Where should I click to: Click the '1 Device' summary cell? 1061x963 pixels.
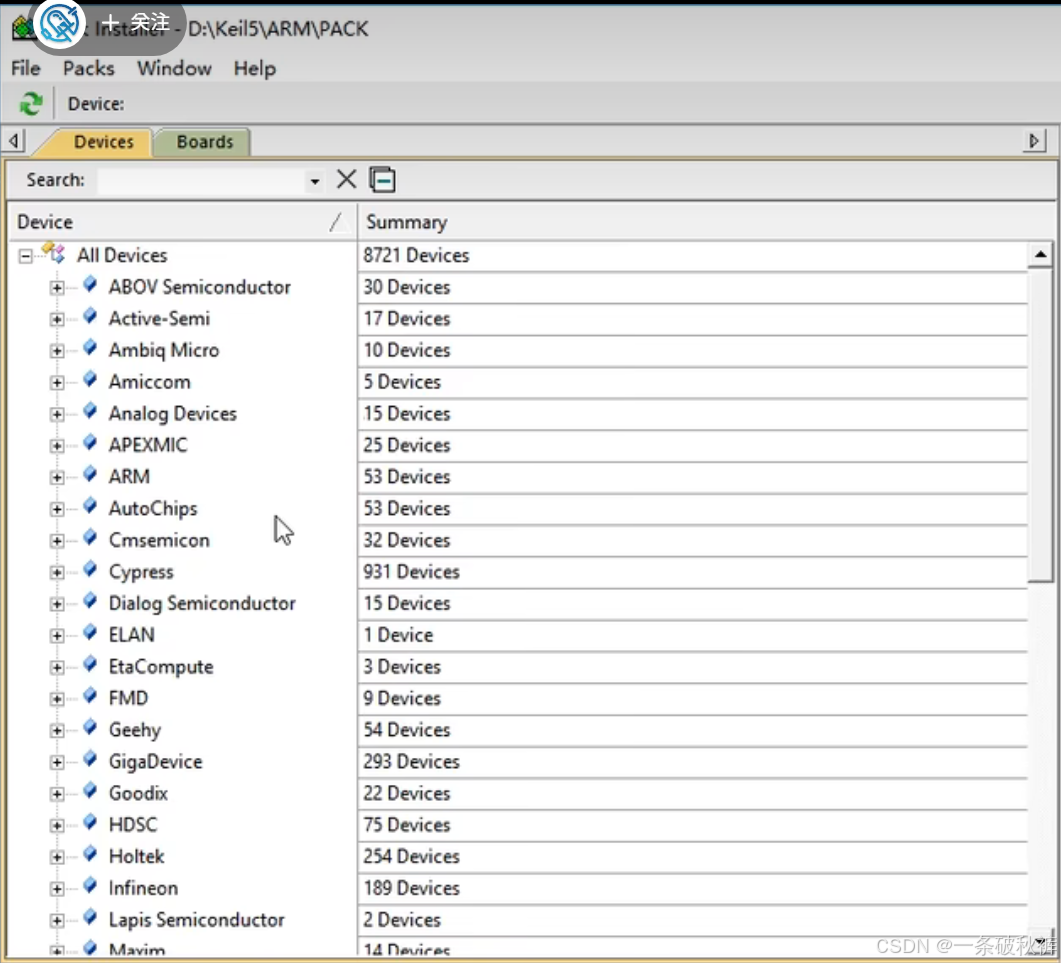693,635
